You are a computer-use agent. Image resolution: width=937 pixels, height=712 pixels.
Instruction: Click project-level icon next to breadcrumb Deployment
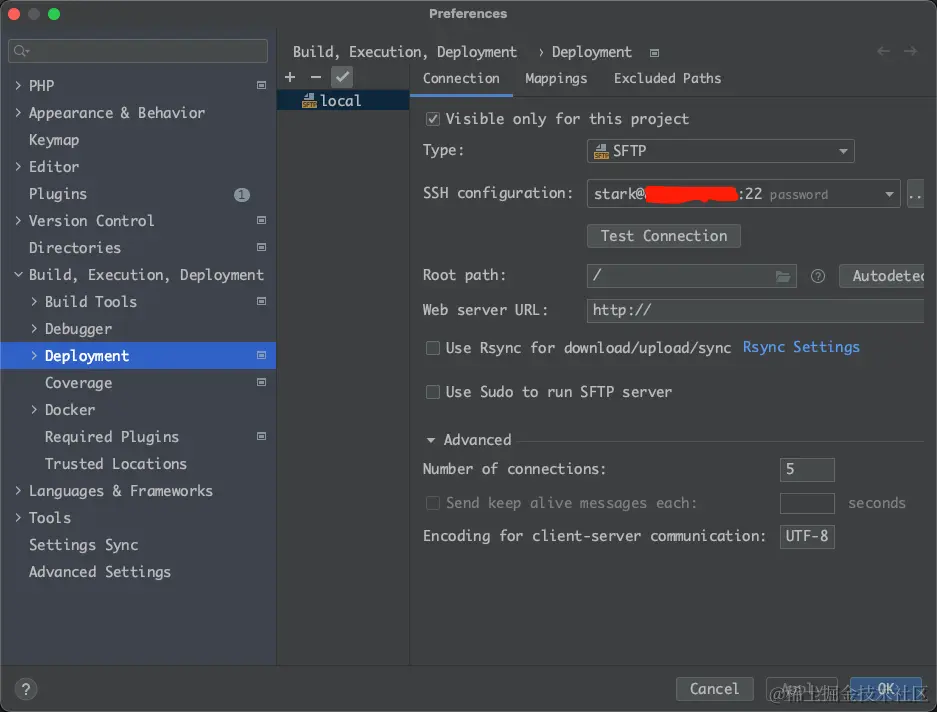pos(654,53)
